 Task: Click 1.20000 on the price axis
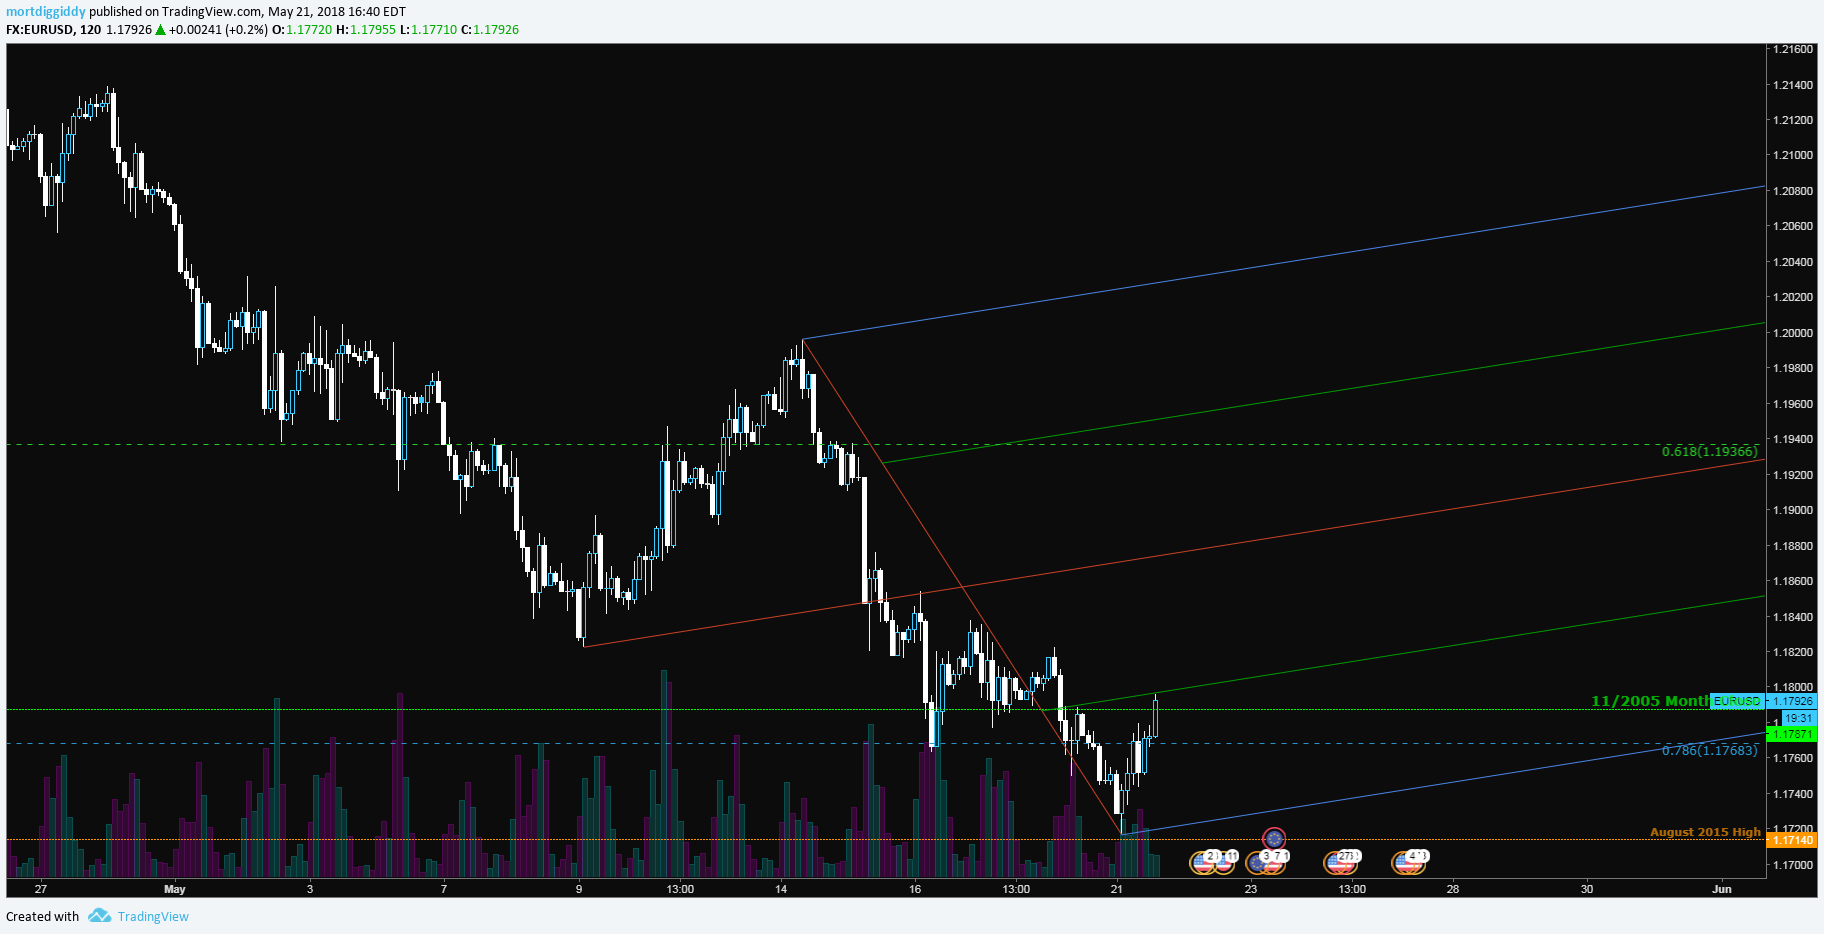1792,333
